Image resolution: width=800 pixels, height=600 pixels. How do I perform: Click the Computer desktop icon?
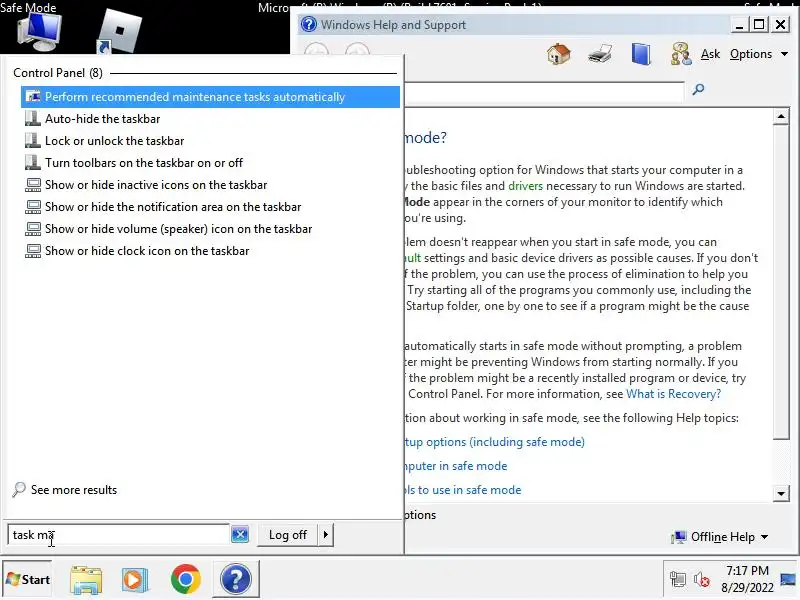click(40, 32)
